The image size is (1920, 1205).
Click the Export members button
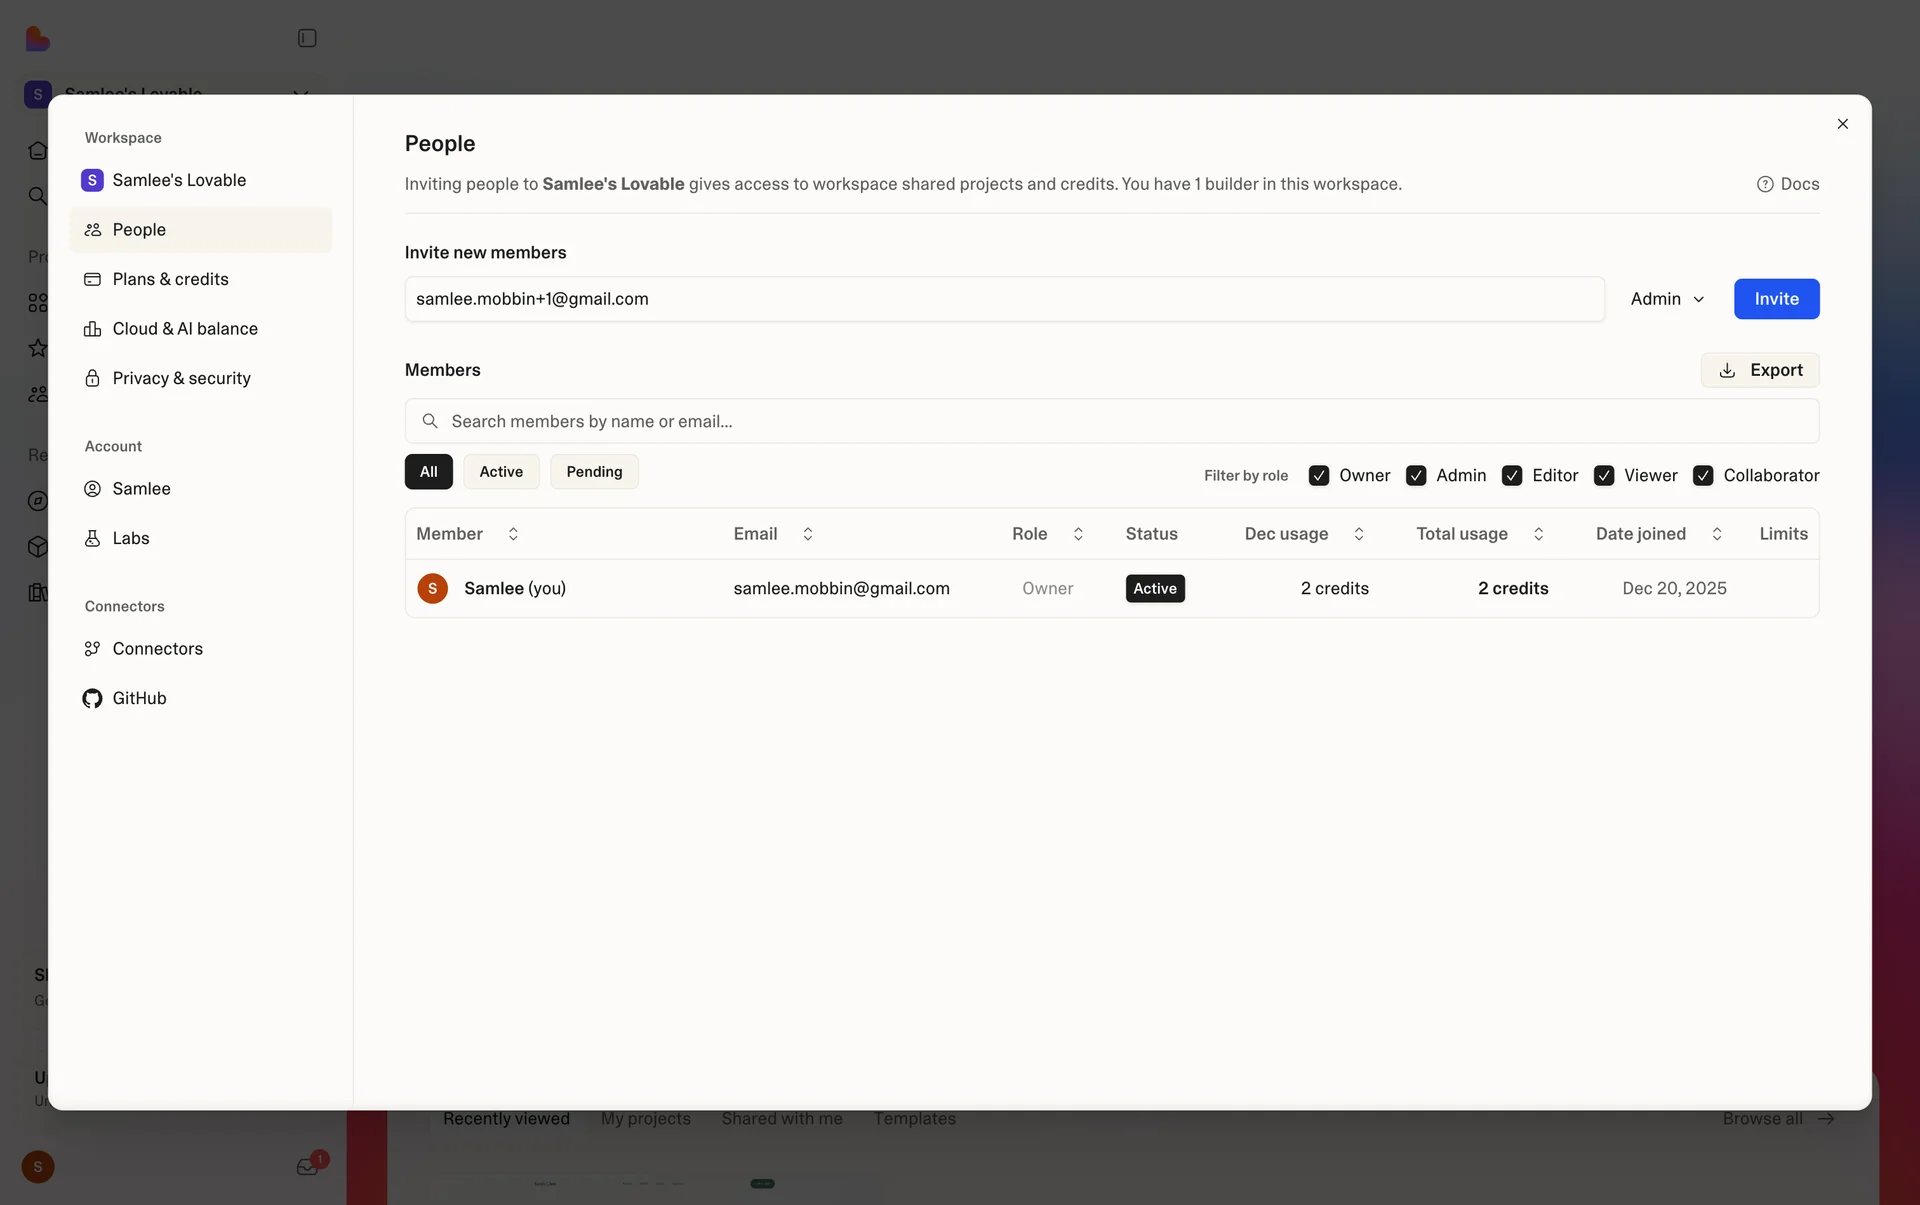coord(1759,370)
